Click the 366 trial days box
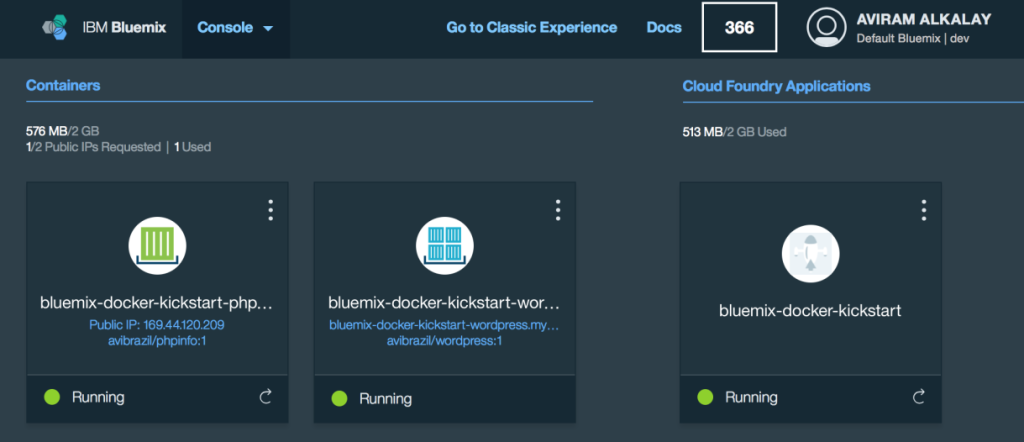The width and height of the screenshot is (1024, 442). tap(739, 28)
